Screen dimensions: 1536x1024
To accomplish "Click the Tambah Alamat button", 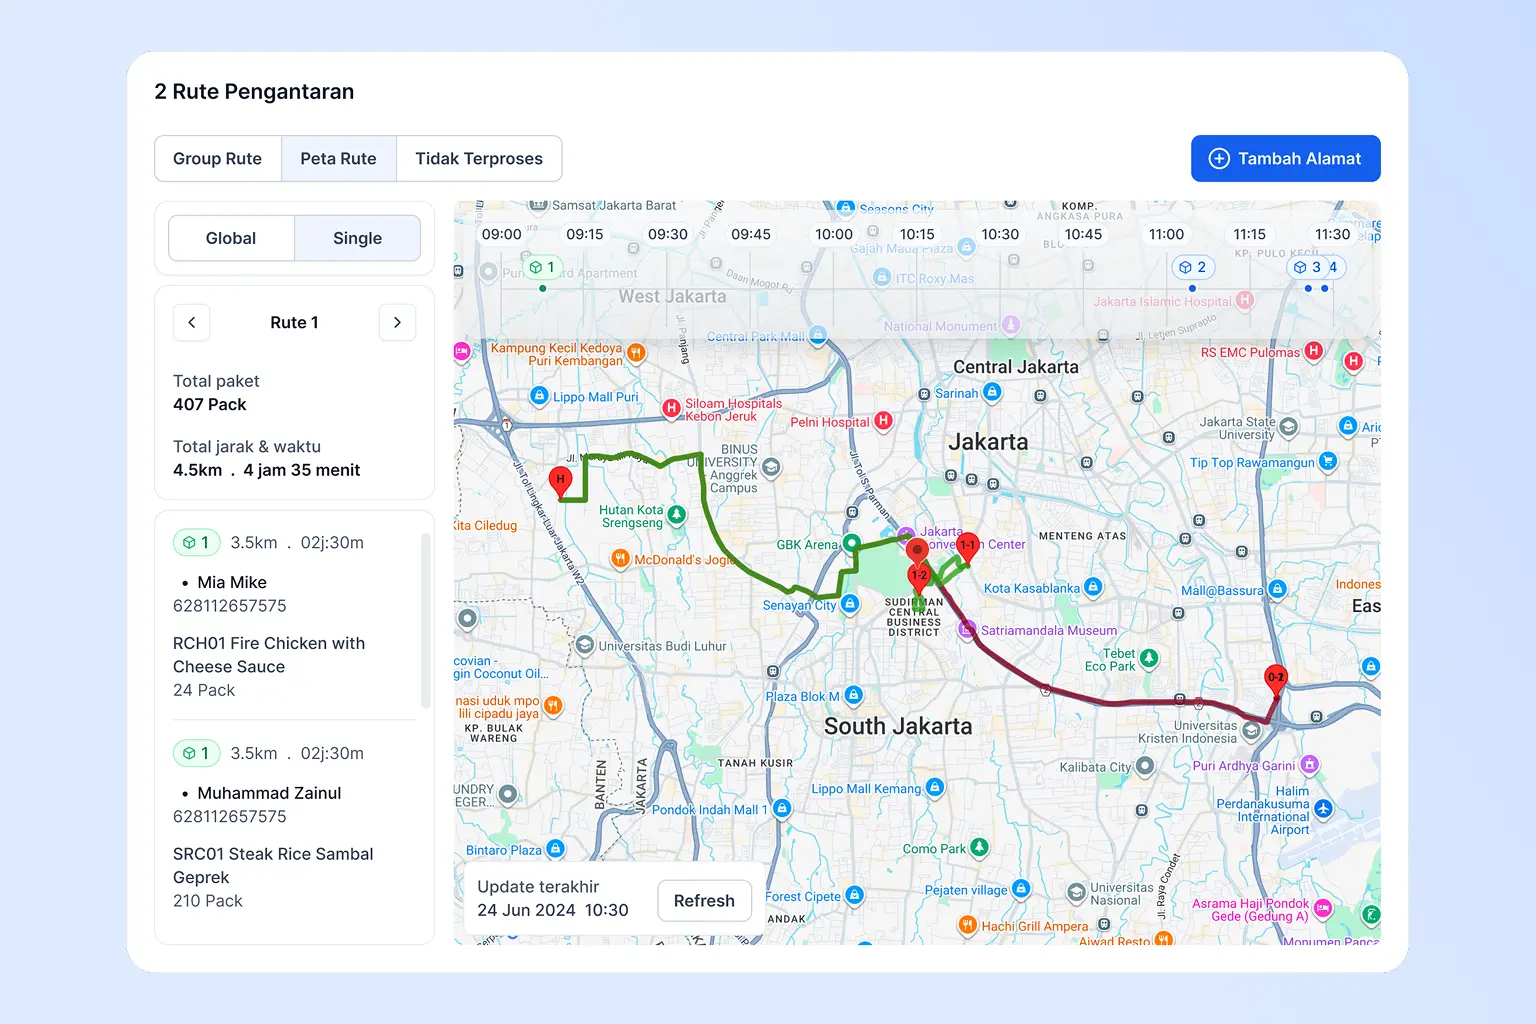I will point(1285,158).
